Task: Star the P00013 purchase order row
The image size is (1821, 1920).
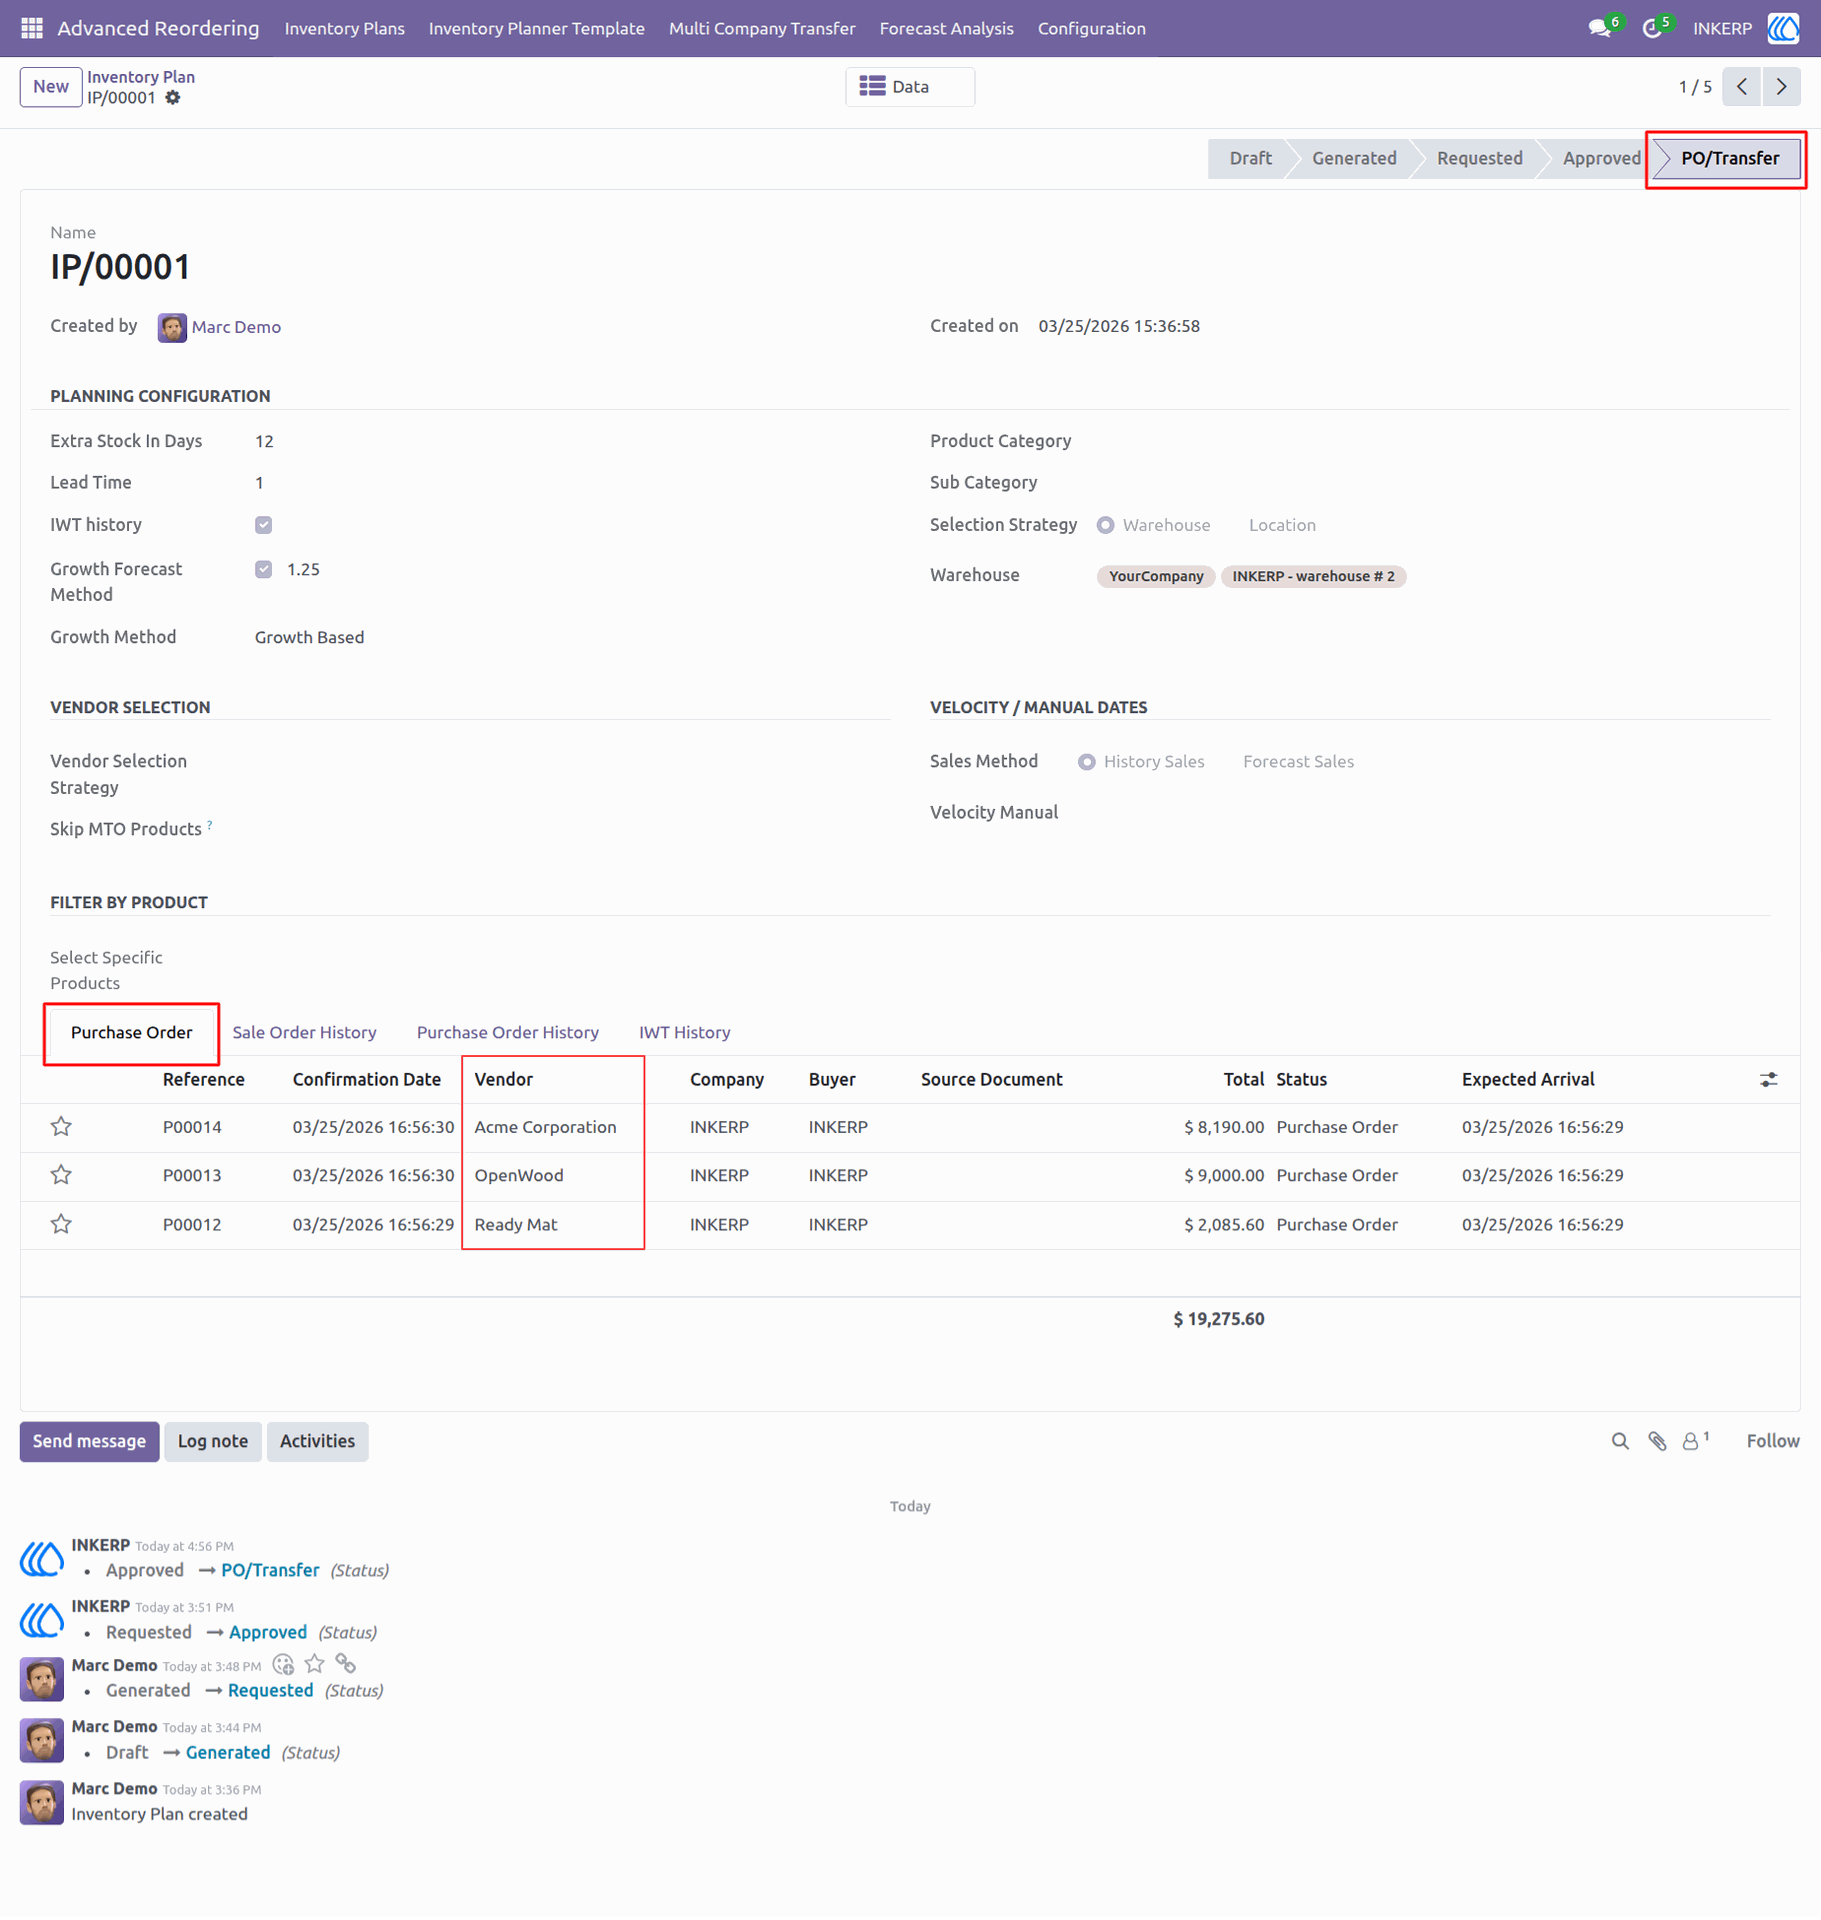Action: [x=61, y=1175]
